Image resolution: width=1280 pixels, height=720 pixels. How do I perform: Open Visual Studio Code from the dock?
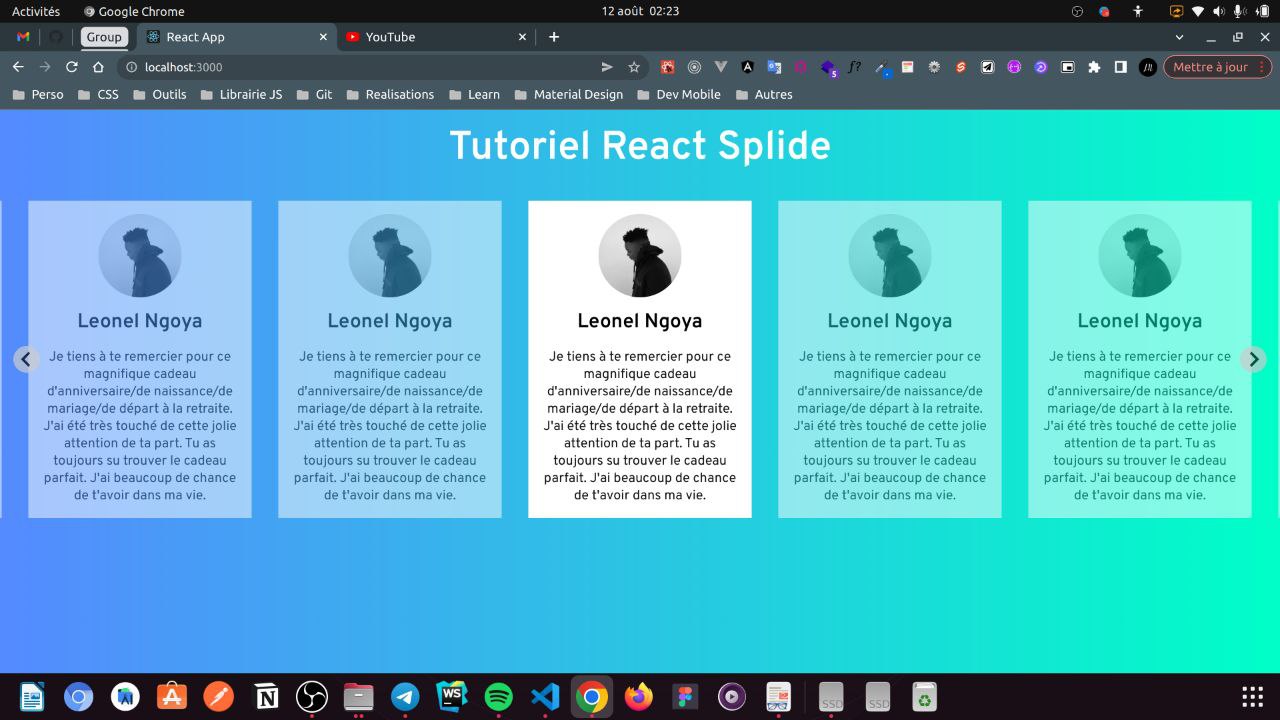tap(545, 697)
